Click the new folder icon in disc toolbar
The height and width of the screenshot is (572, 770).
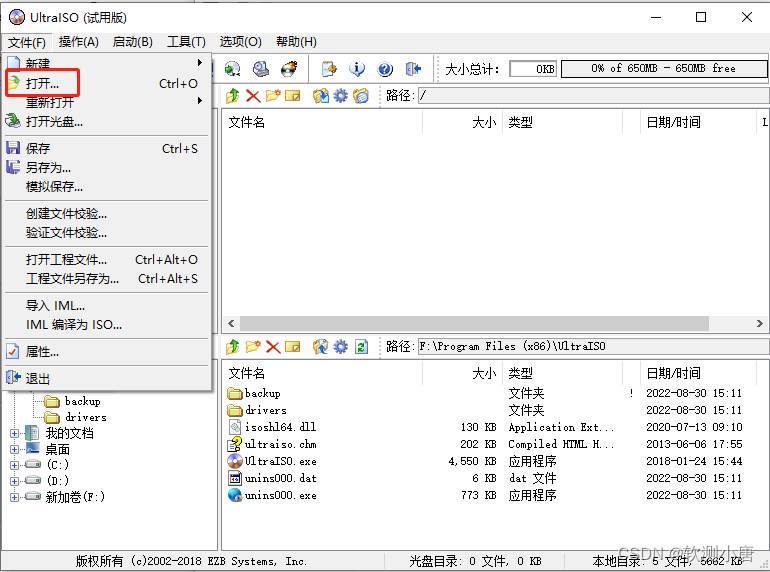(273, 96)
